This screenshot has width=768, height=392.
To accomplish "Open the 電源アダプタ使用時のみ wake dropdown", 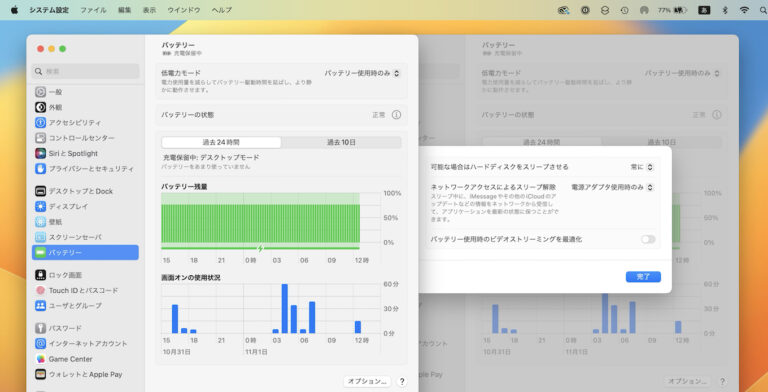I will click(x=612, y=187).
